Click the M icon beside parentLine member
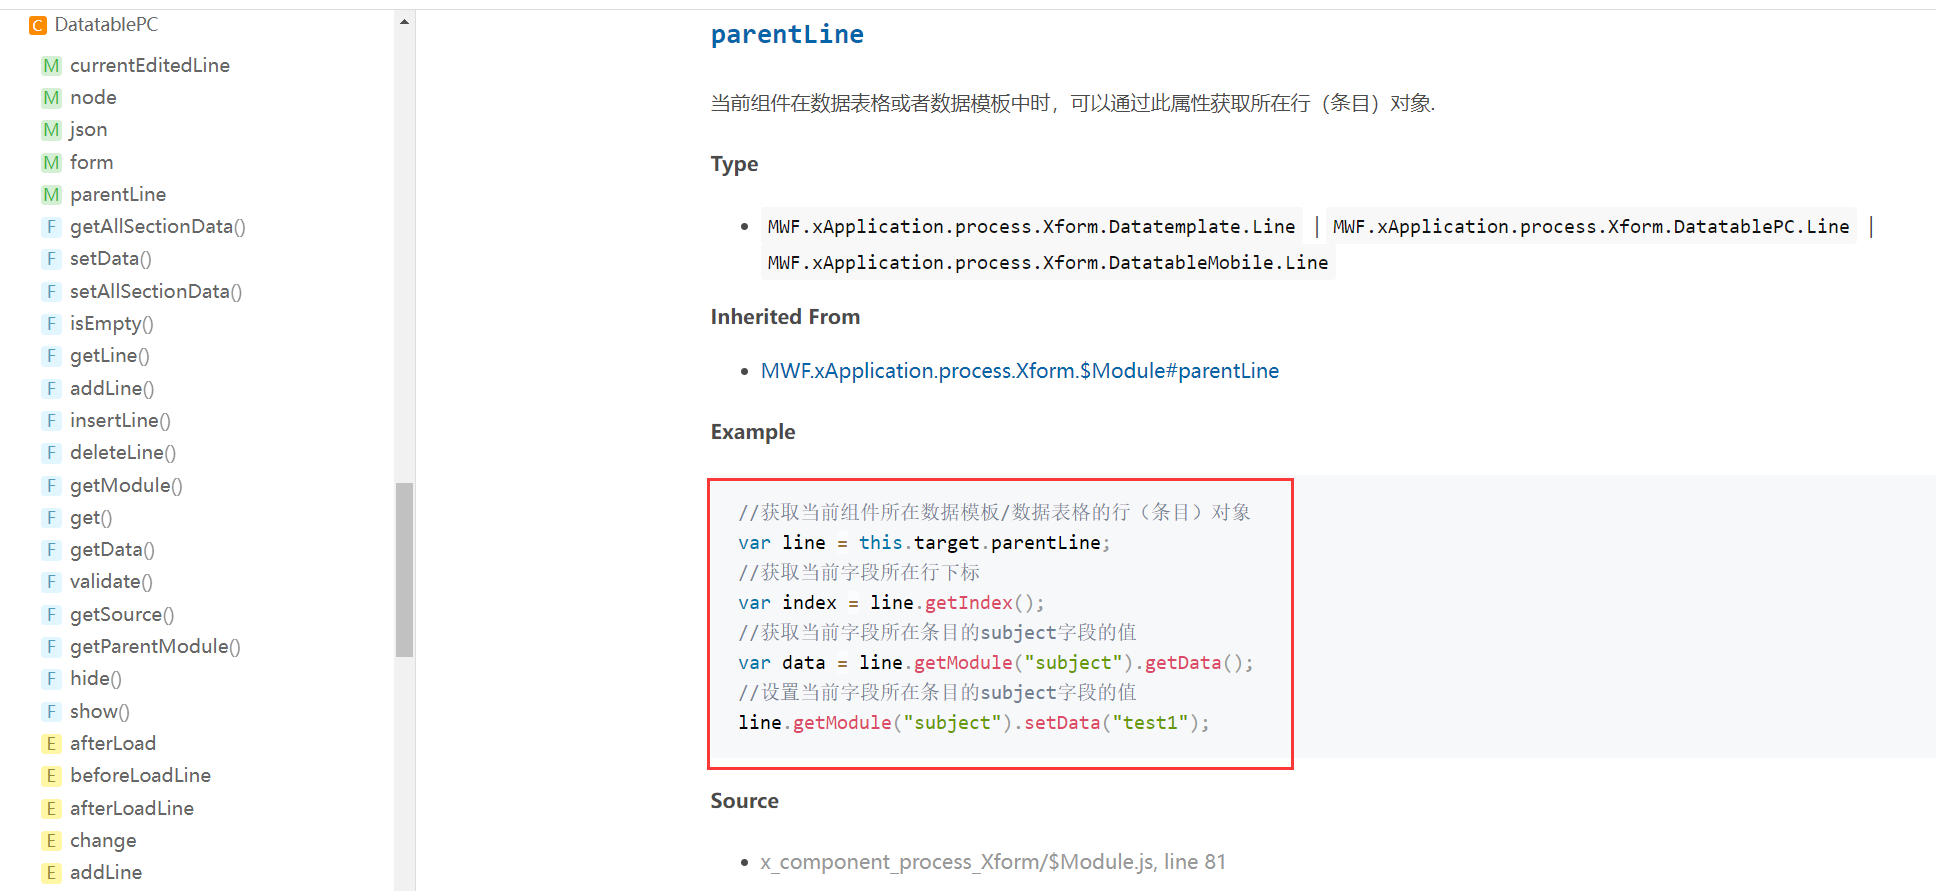1936x891 pixels. [51, 195]
